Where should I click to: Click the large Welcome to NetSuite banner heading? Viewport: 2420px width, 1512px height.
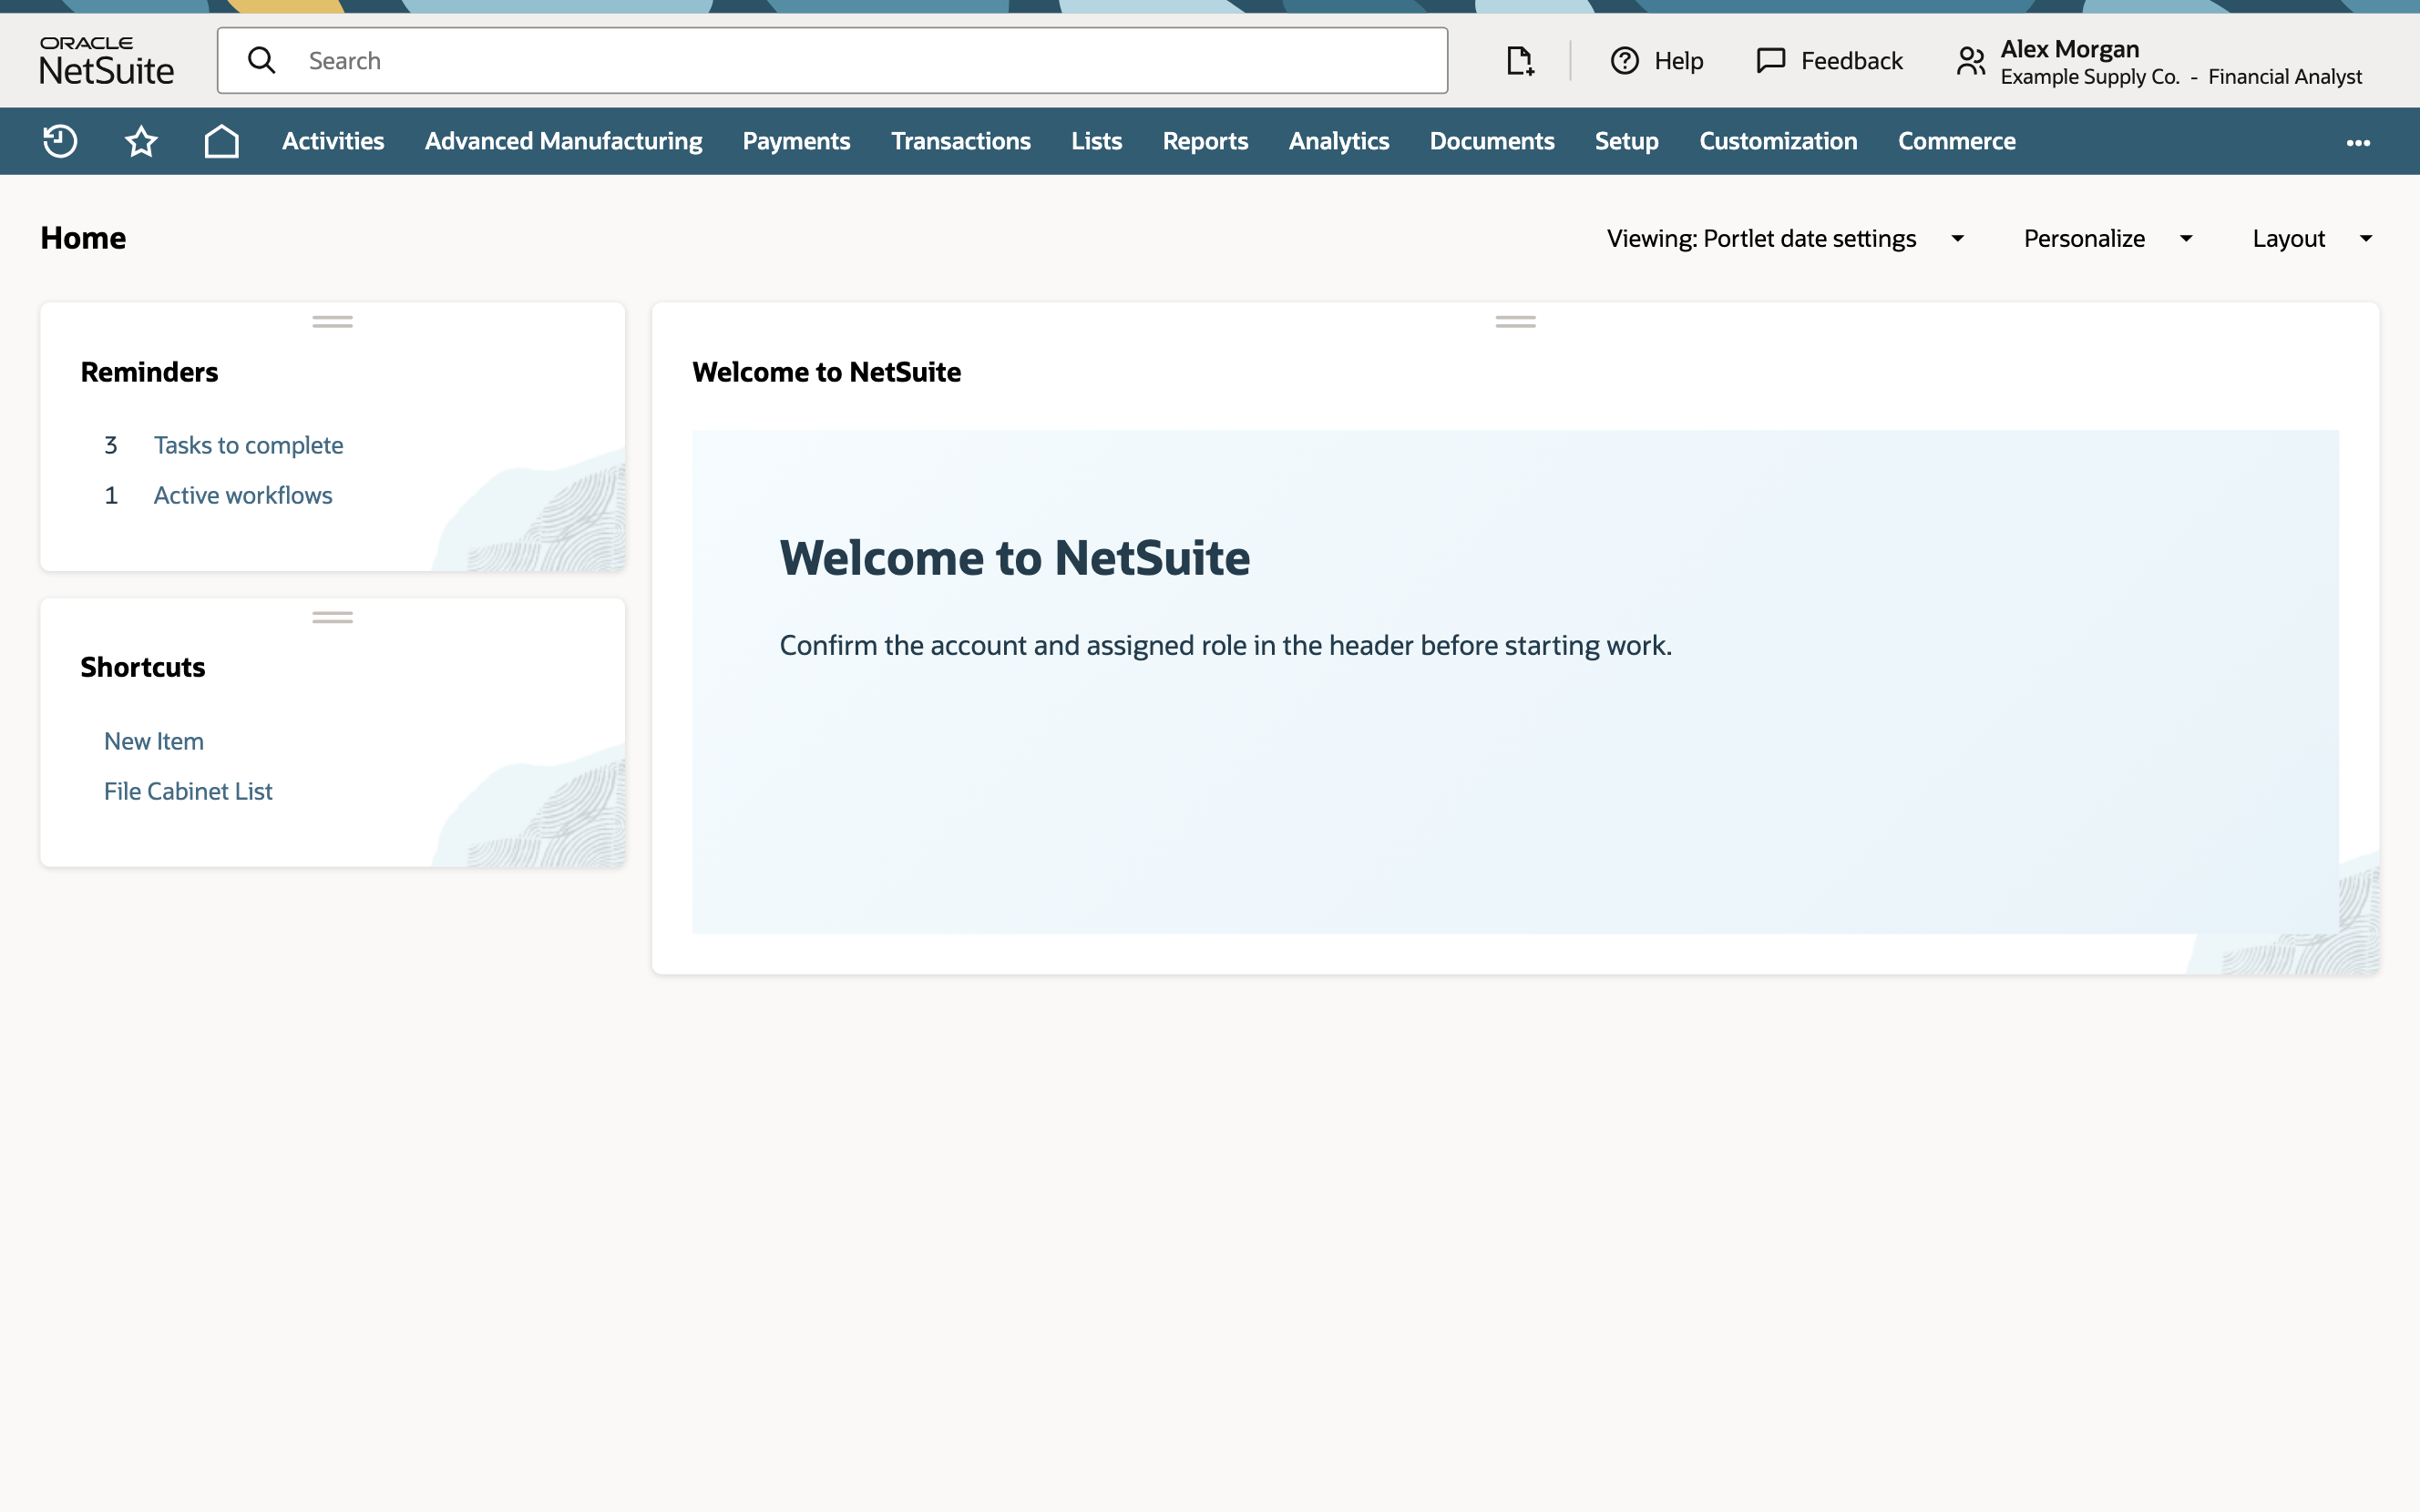(1014, 557)
